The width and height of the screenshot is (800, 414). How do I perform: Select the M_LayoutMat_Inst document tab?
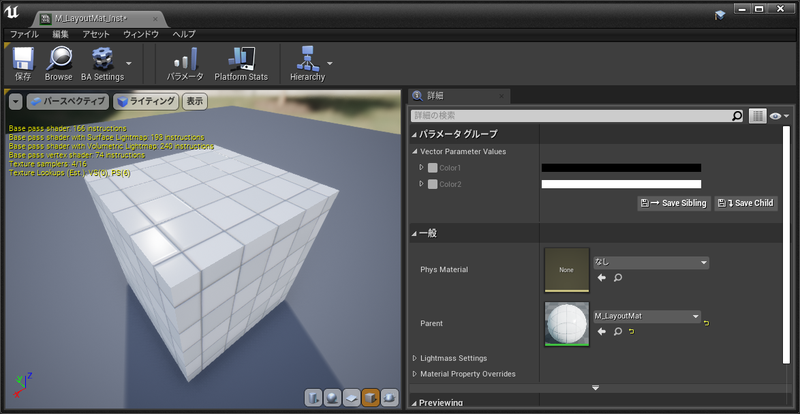pyautogui.click(x=98, y=19)
